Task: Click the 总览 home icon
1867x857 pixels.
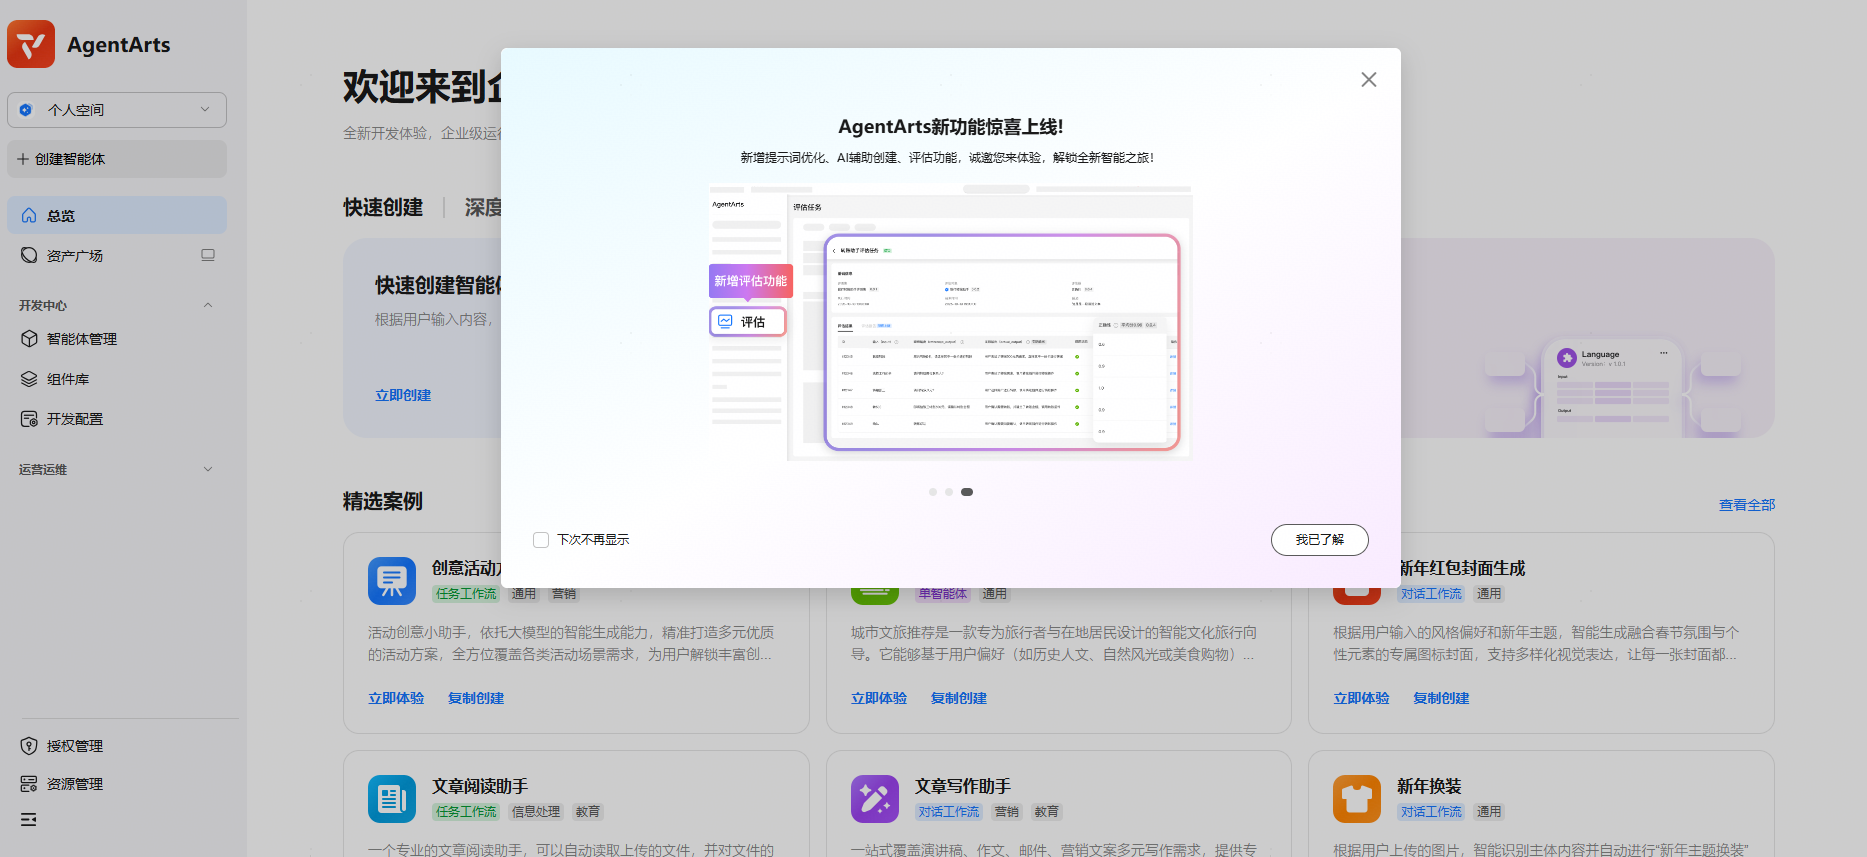Action: [x=29, y=215]
